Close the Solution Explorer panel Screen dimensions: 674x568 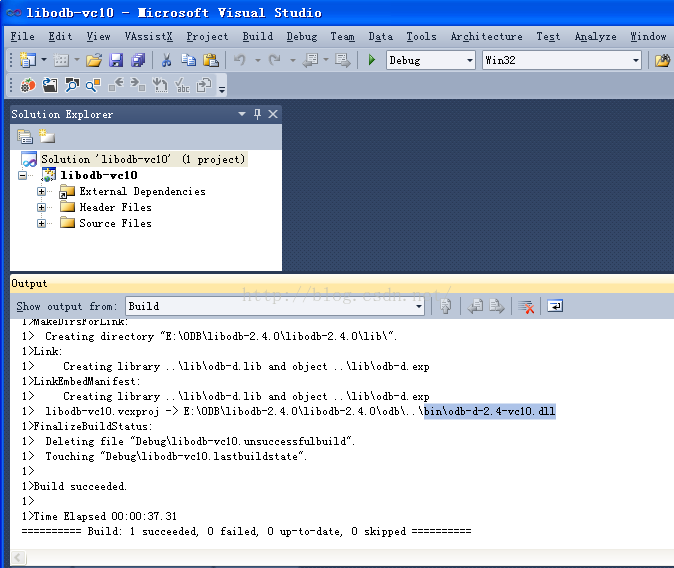point(273,114)
